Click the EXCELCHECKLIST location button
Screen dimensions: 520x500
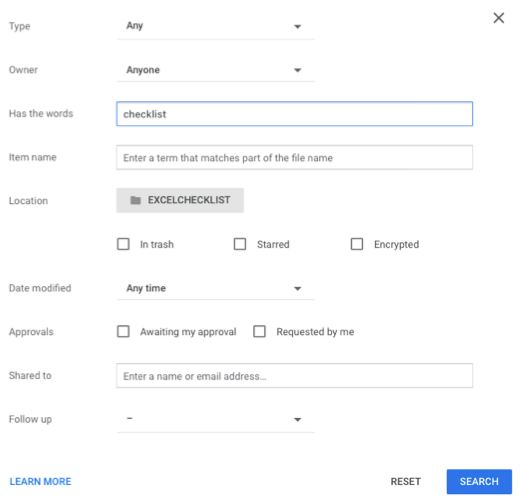180,200
